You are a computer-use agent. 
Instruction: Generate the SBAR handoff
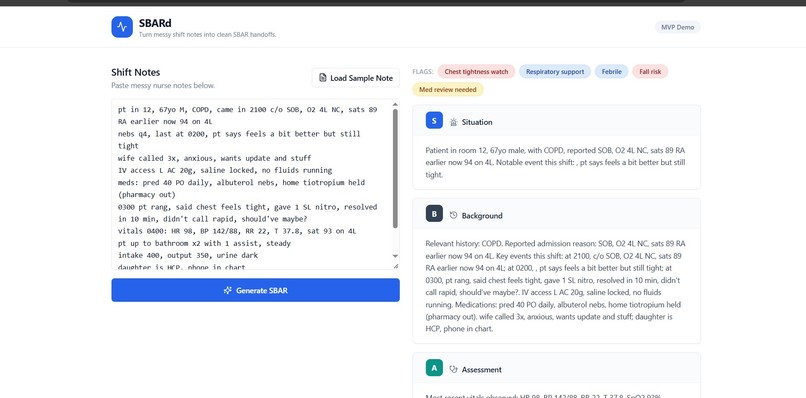255,290
